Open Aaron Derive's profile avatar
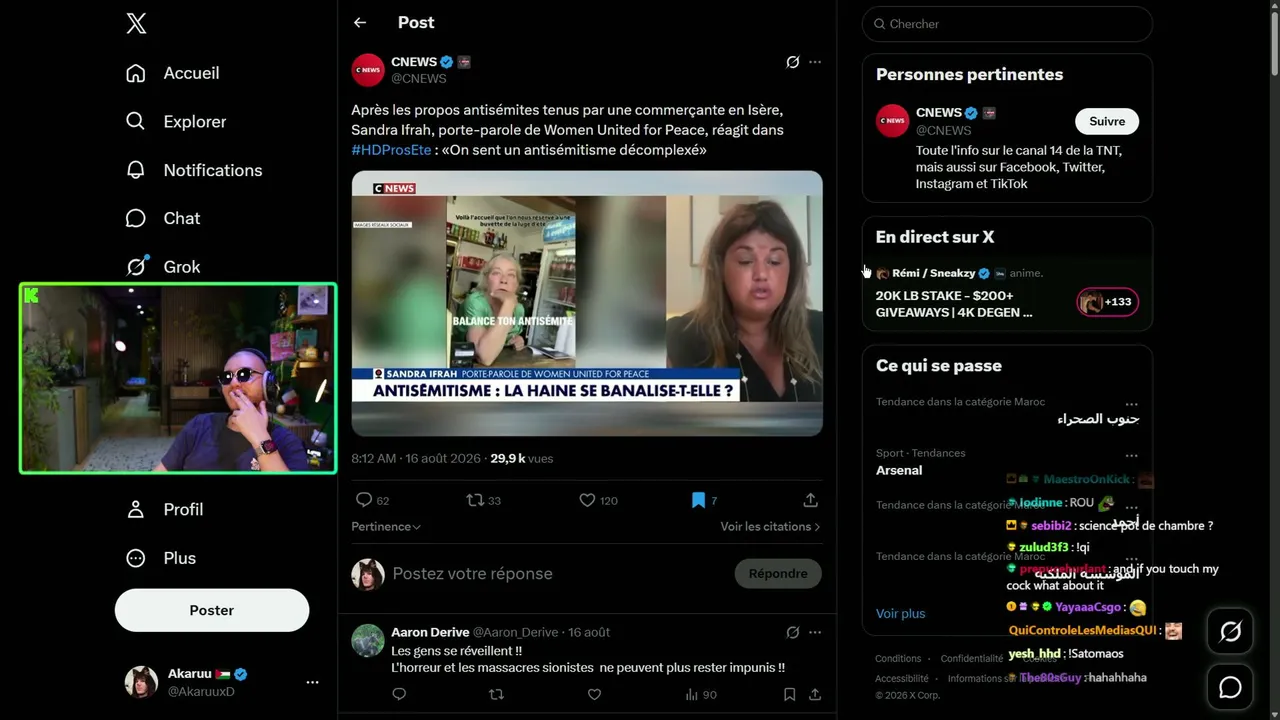 tap(368, 640)
